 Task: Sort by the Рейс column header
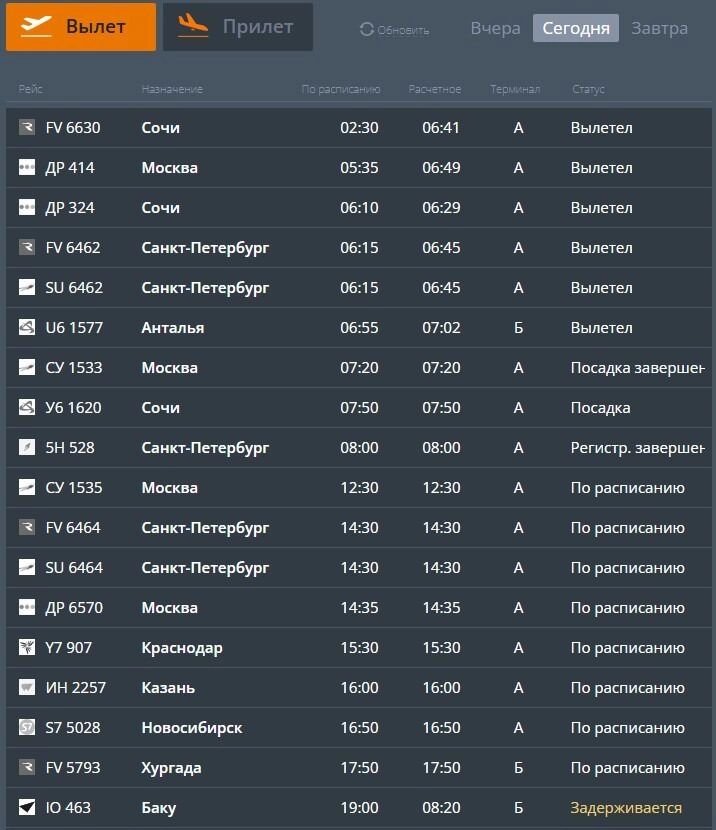[x=30, y=90]
